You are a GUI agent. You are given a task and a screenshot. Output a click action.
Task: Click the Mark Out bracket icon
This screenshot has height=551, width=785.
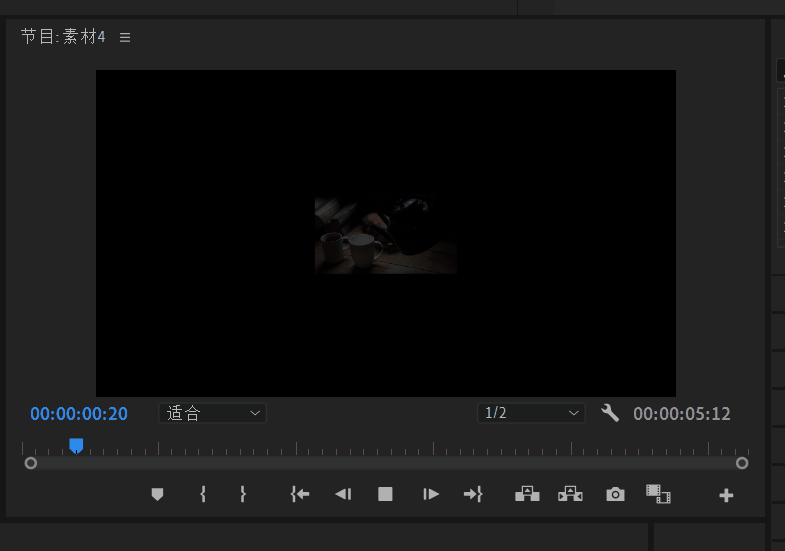point(242,494)
